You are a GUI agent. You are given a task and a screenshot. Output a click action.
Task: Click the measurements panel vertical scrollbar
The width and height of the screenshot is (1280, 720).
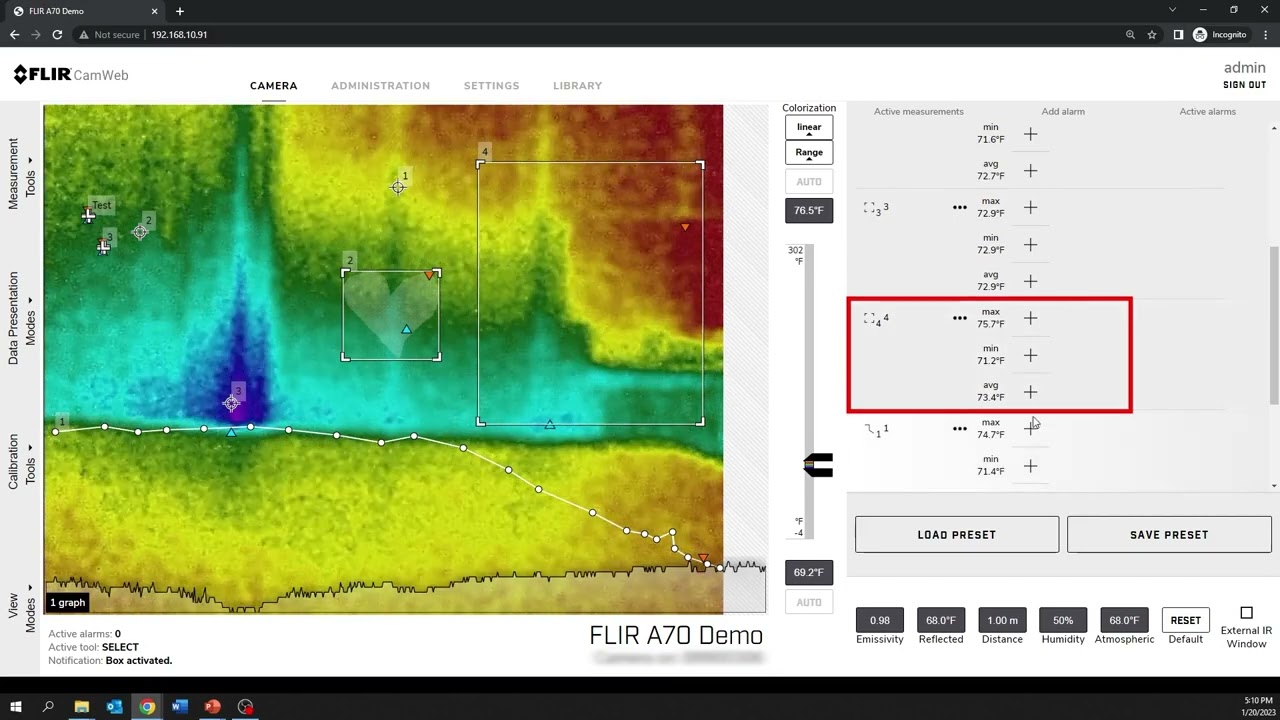pyautogui.click(x=1273, y=325)
